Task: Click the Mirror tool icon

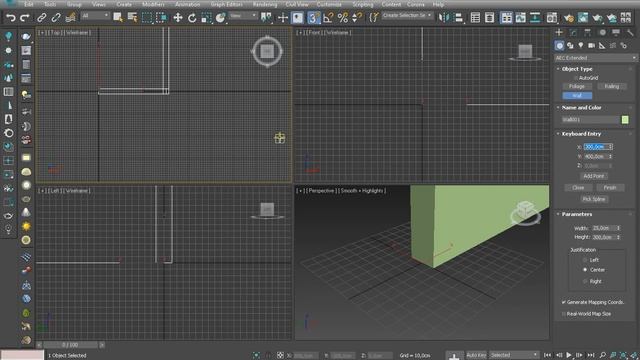Action: click(443, 17)
